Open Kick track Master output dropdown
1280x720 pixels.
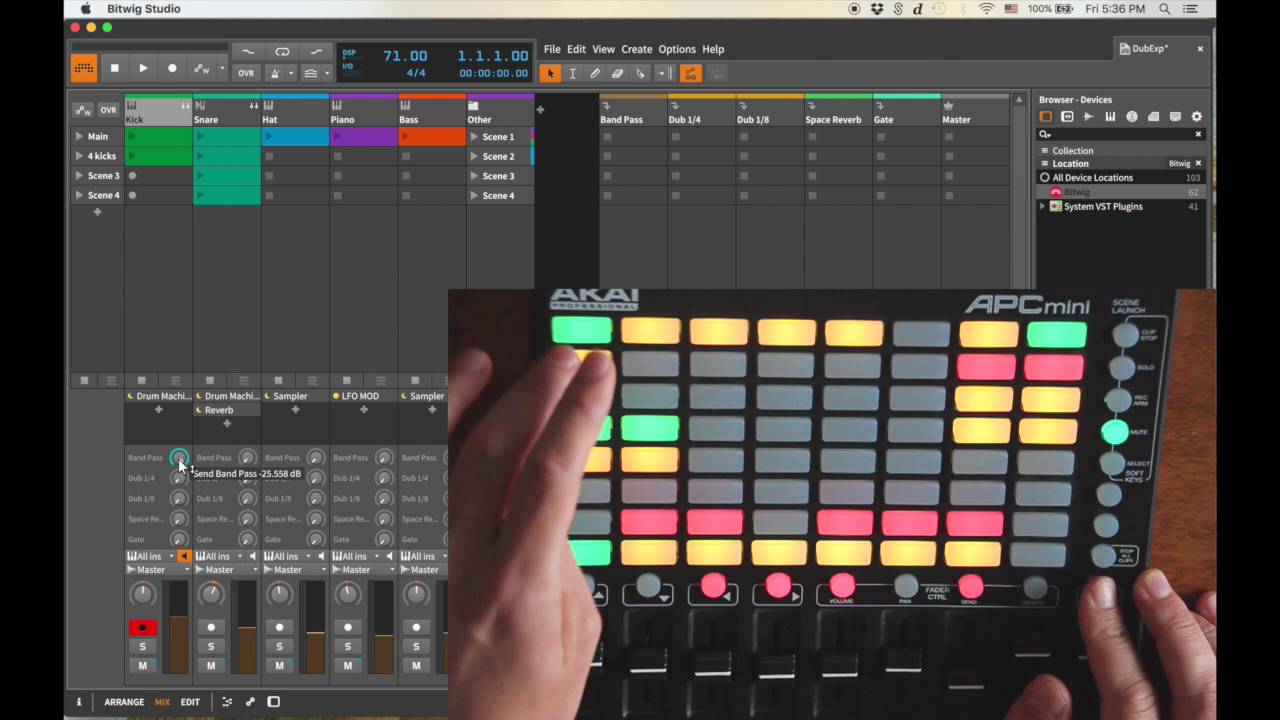(158, 570)
